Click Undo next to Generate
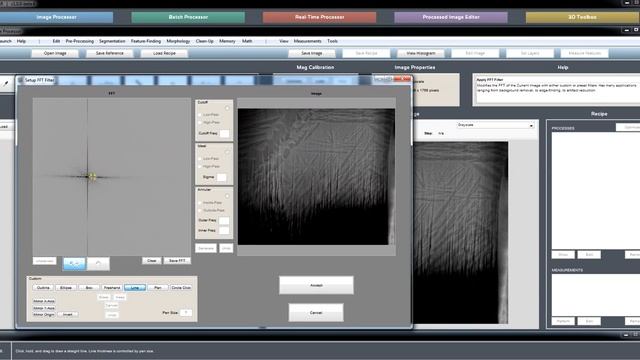 click(226, 248)
